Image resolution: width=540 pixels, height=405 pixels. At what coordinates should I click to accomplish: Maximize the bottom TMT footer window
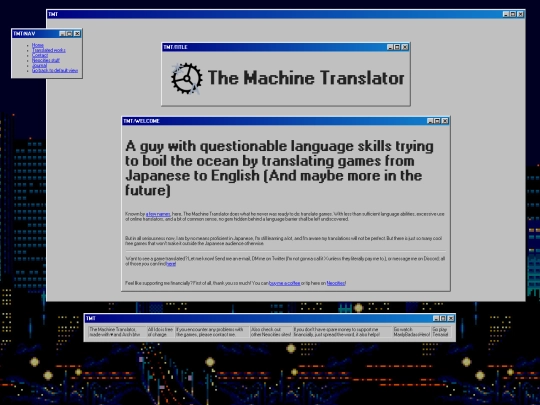(443, 318)
